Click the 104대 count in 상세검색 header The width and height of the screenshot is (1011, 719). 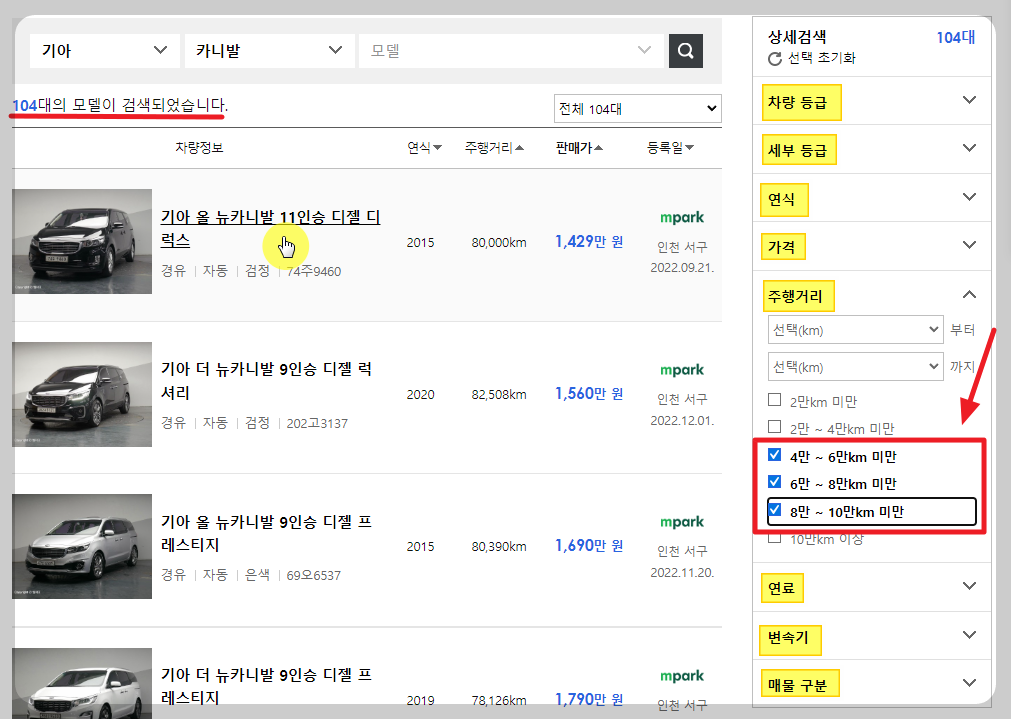(x=956, y=37)
